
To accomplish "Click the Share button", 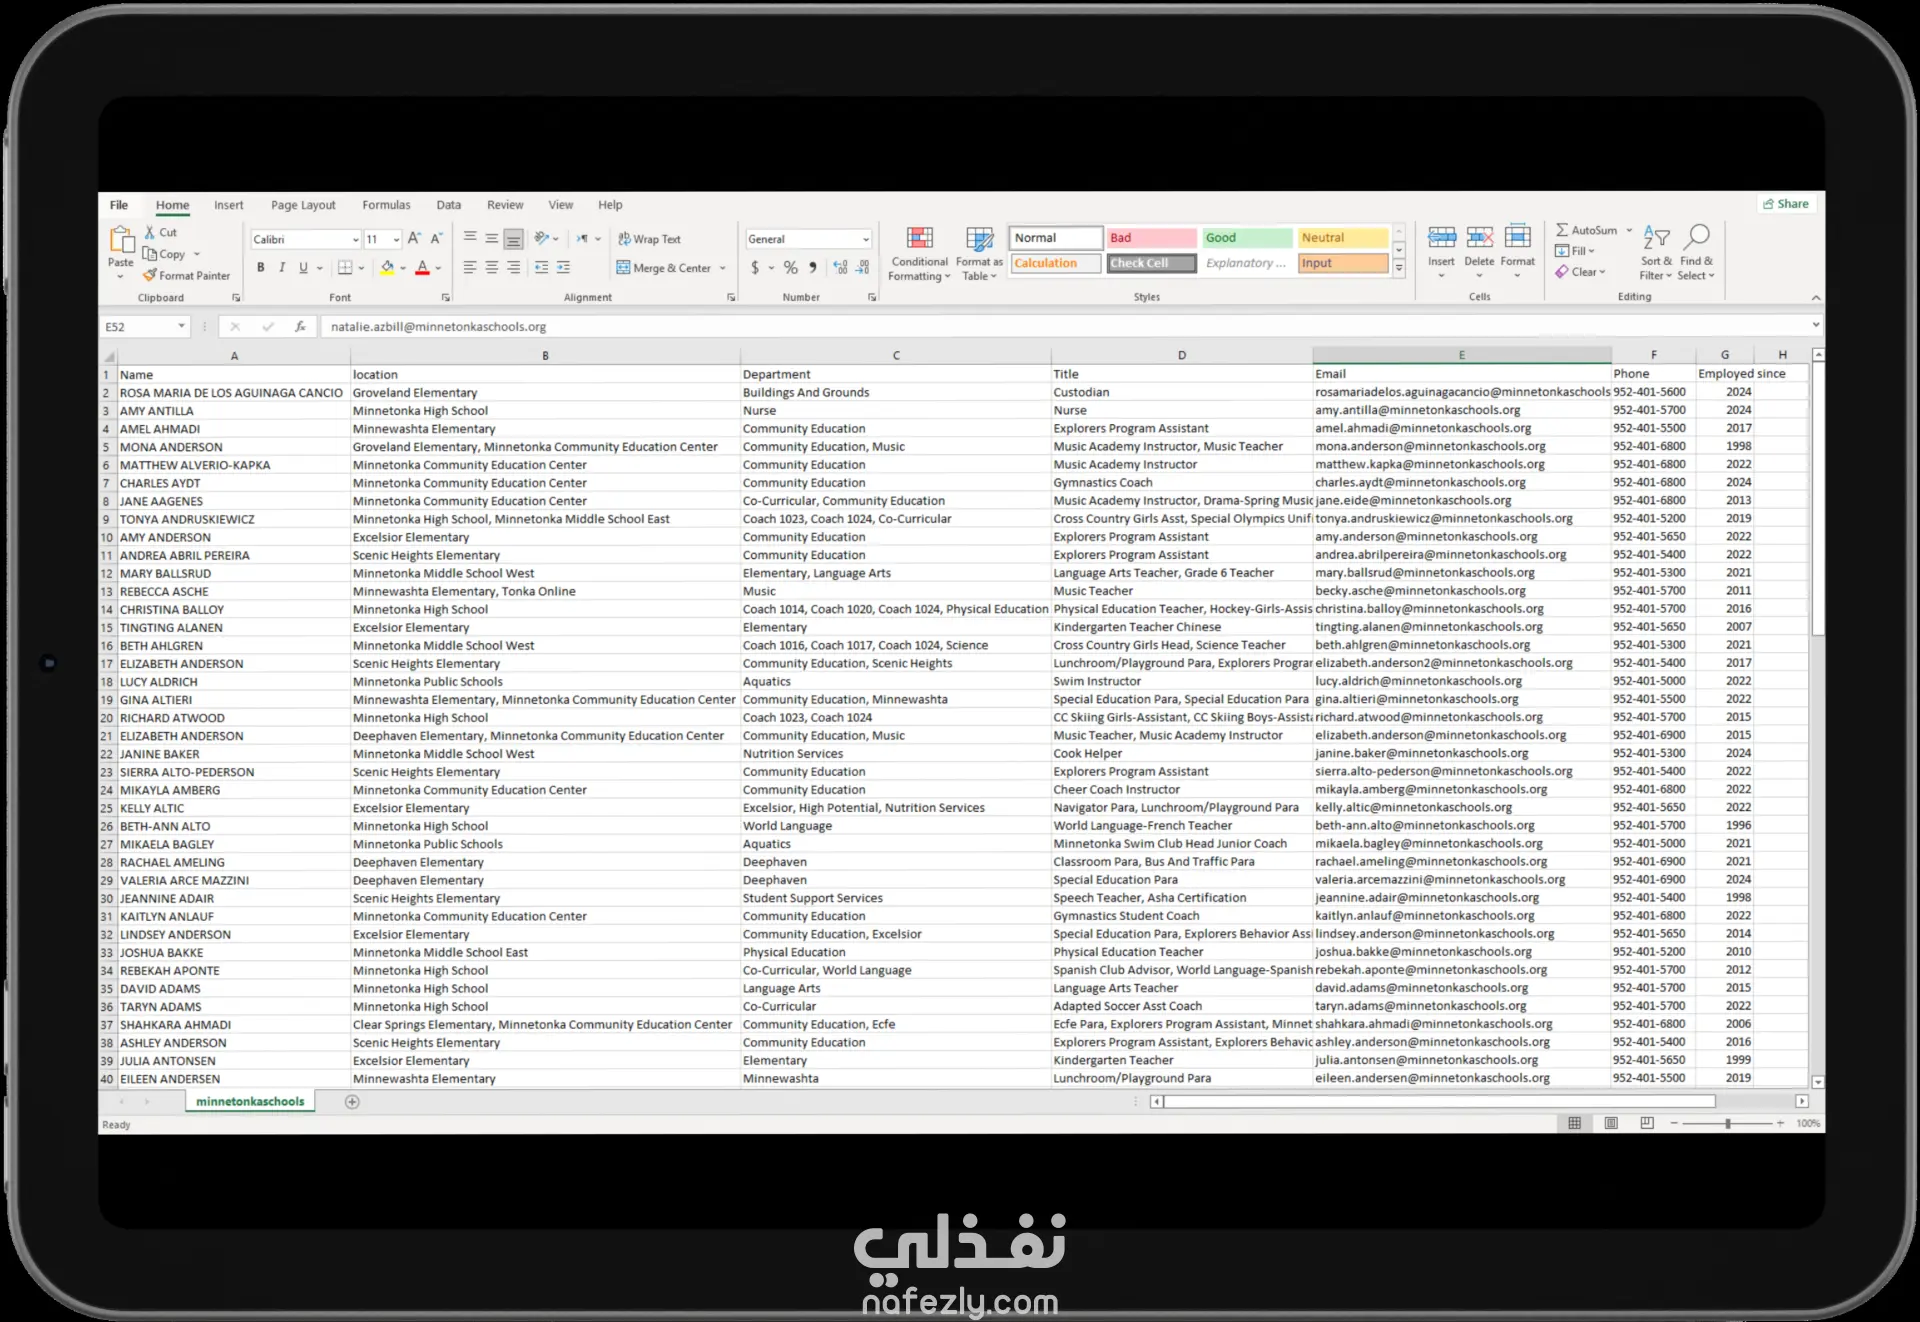I will coord(1785,204).
